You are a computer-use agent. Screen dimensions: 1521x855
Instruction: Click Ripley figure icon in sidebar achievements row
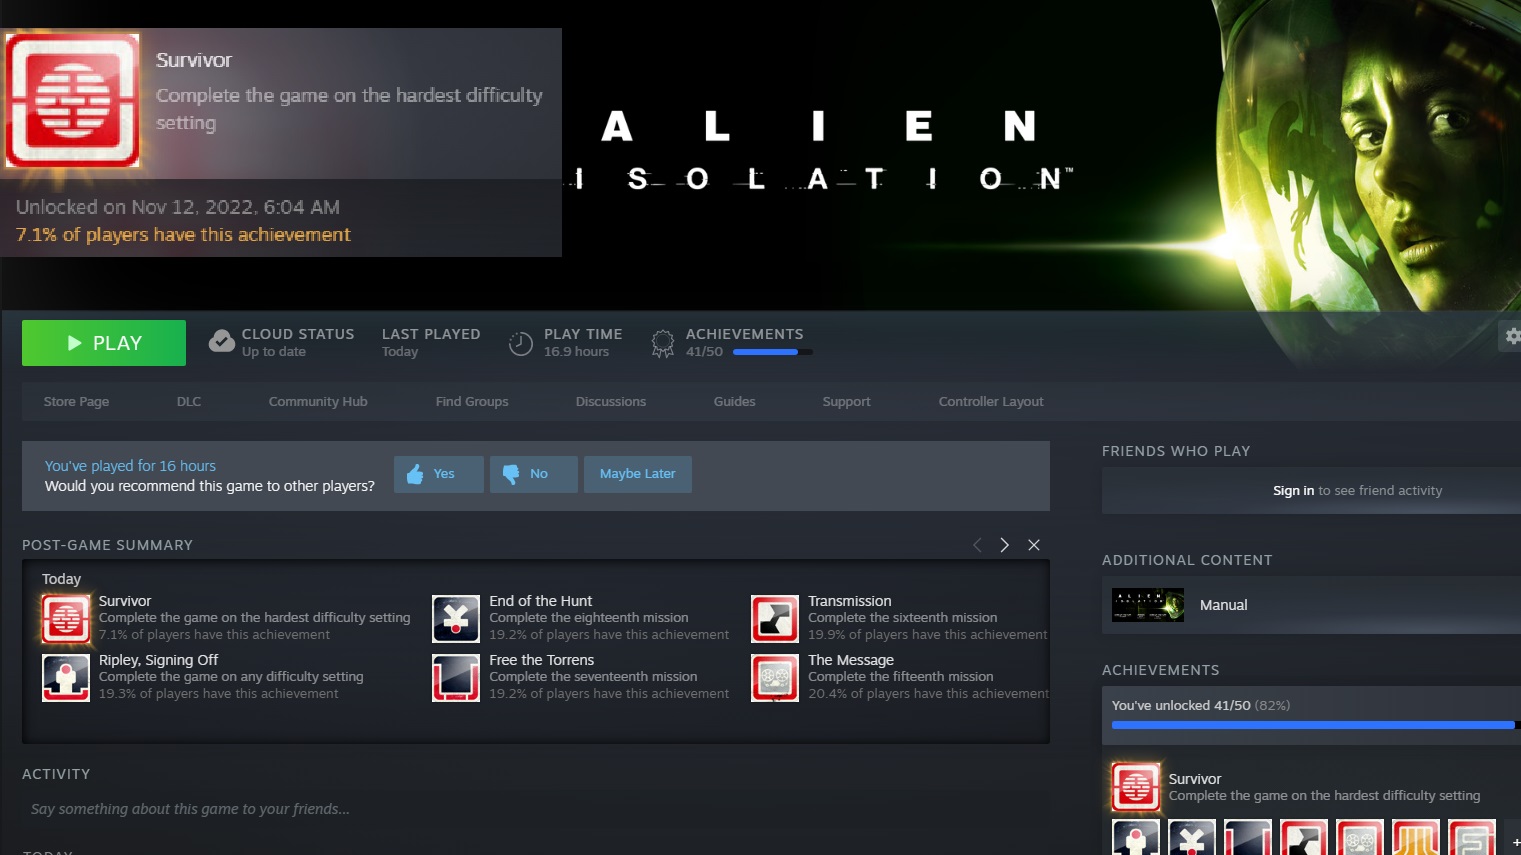1136,838
